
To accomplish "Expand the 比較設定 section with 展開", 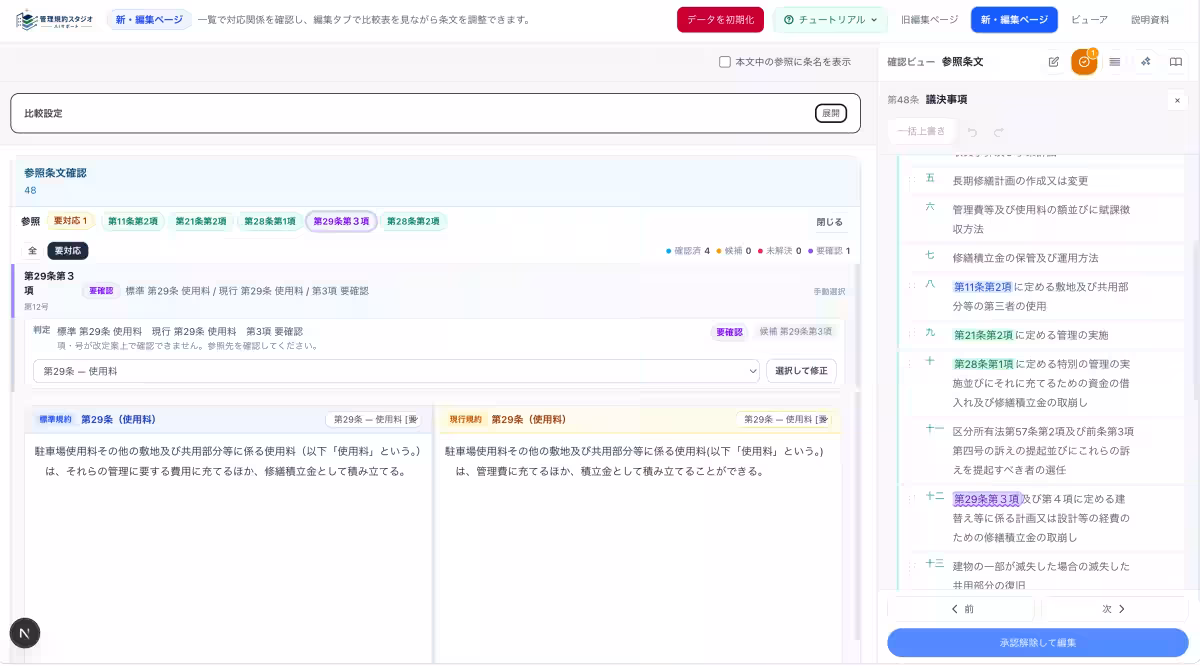I will tap(830, 113).
